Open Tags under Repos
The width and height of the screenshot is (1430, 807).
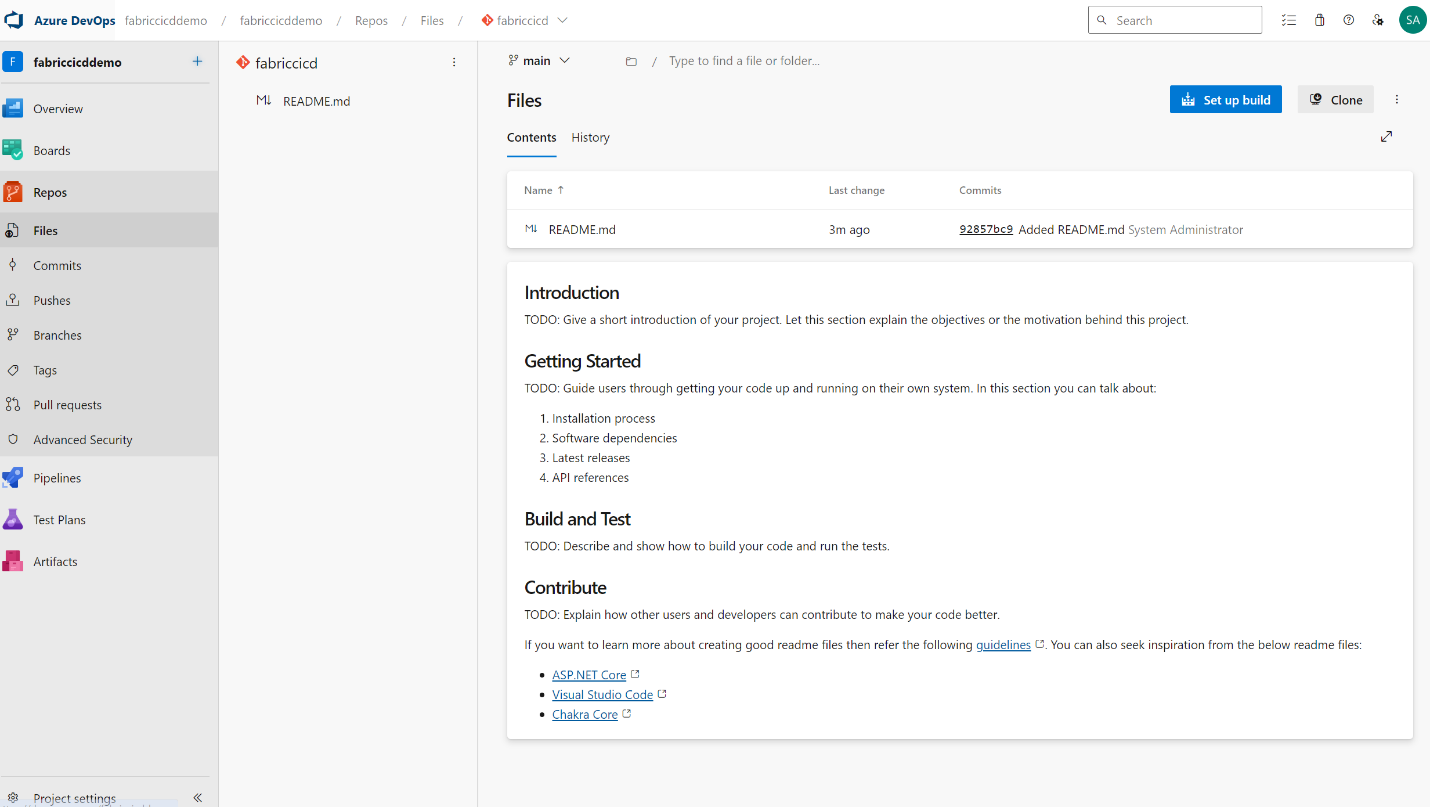coord(109,370)
